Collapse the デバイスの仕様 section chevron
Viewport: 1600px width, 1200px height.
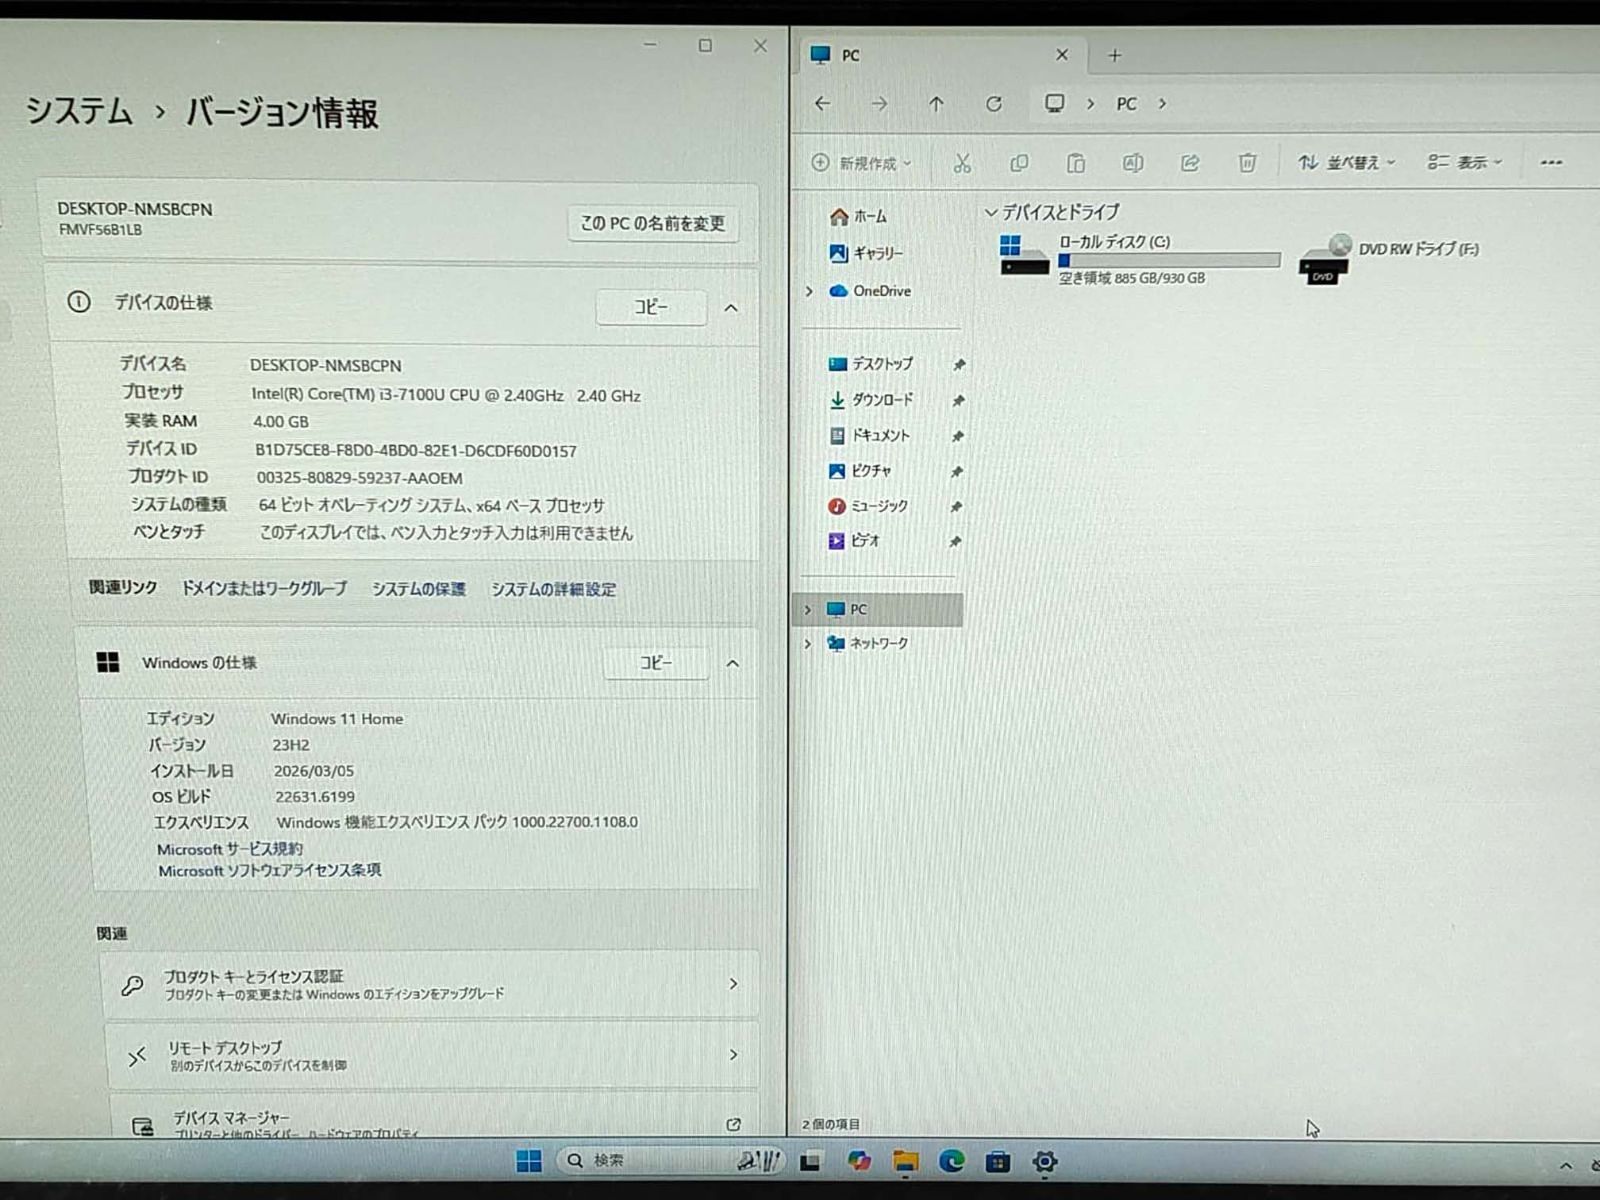coord(731,308)
